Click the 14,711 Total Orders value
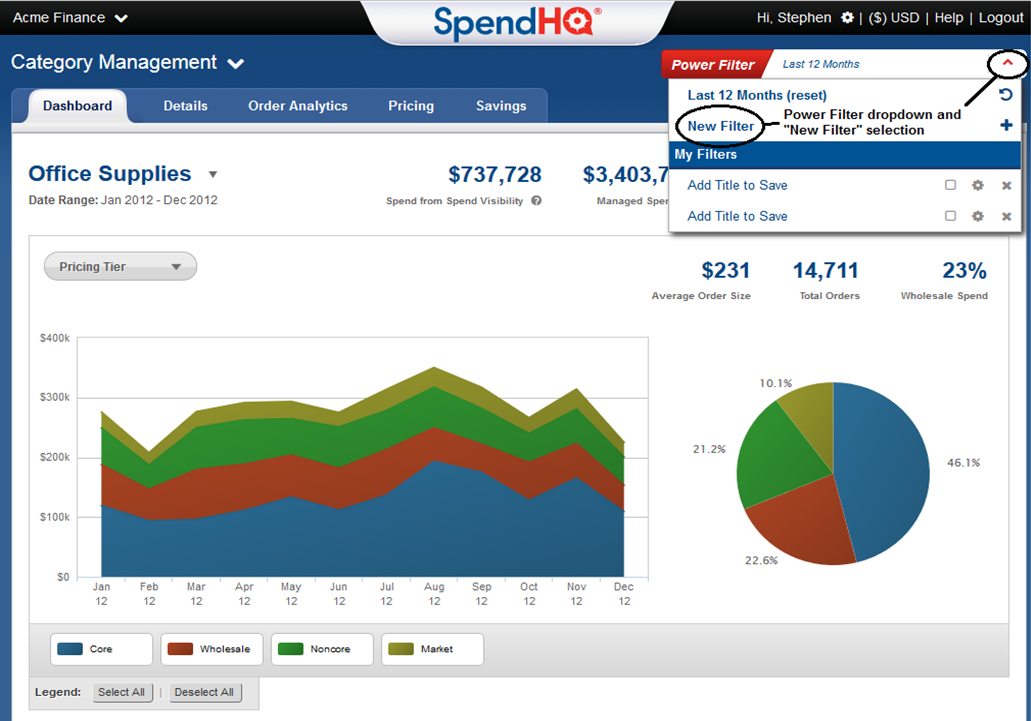Viewport: 1031px width, 721px height. click(x=825, y=270)
